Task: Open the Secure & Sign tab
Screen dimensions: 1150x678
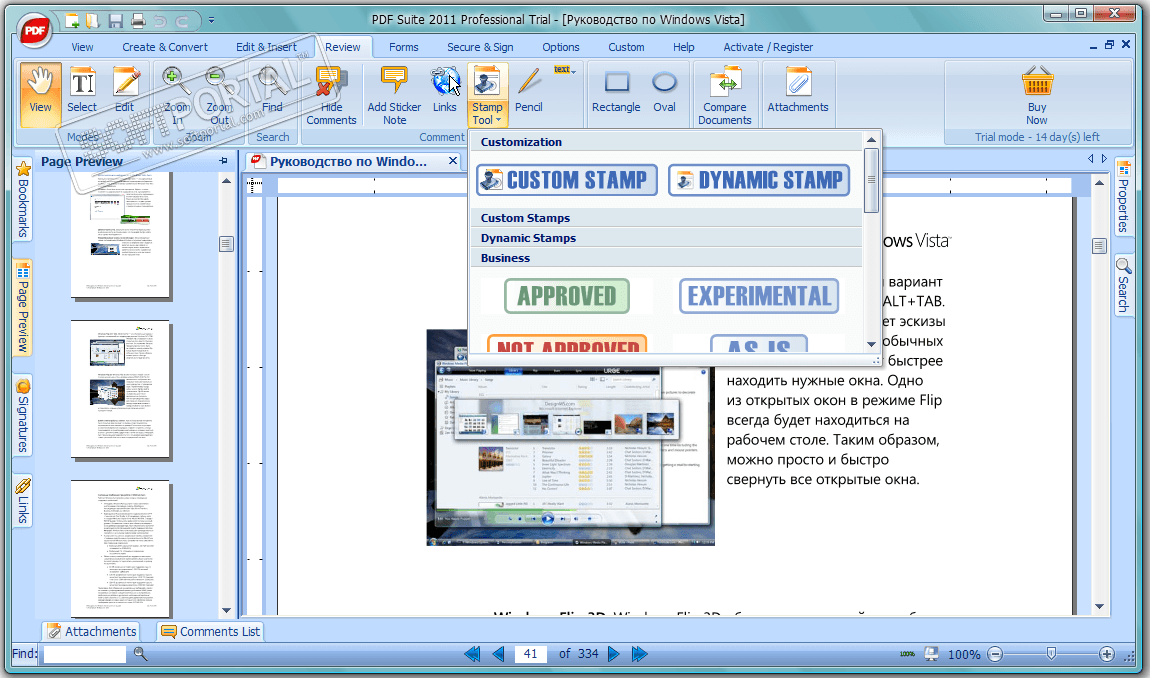Action: click(480, 47)
